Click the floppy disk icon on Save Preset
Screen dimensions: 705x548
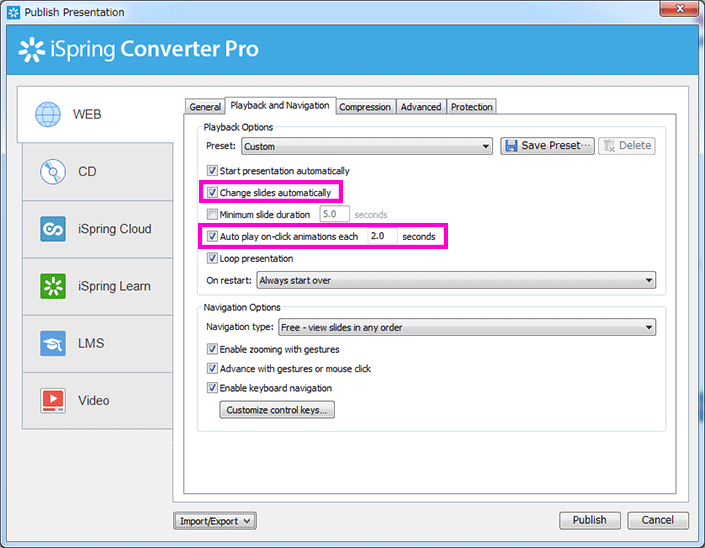511,146
